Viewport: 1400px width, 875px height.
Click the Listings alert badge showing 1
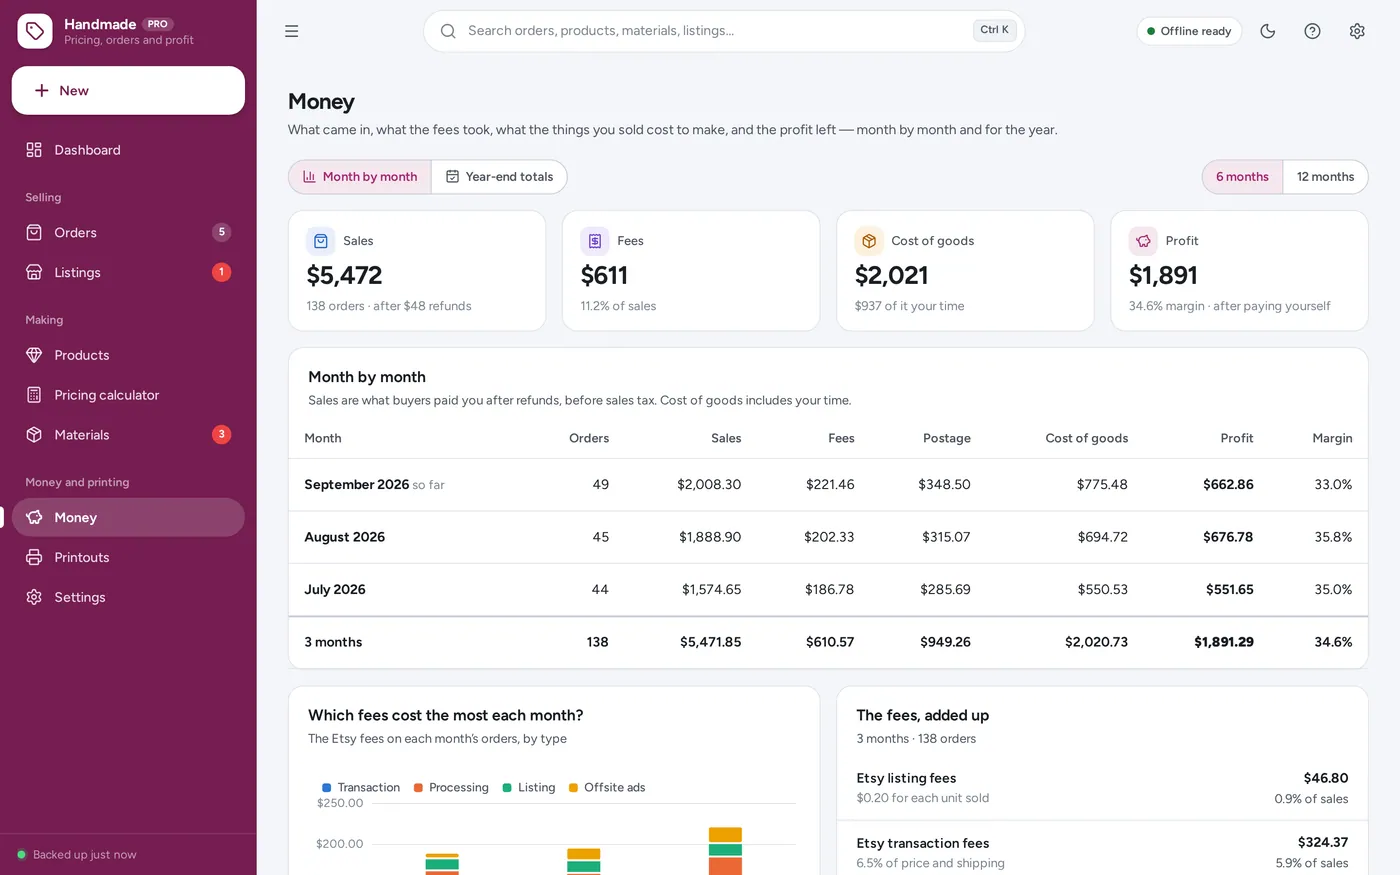click(222, 272)
